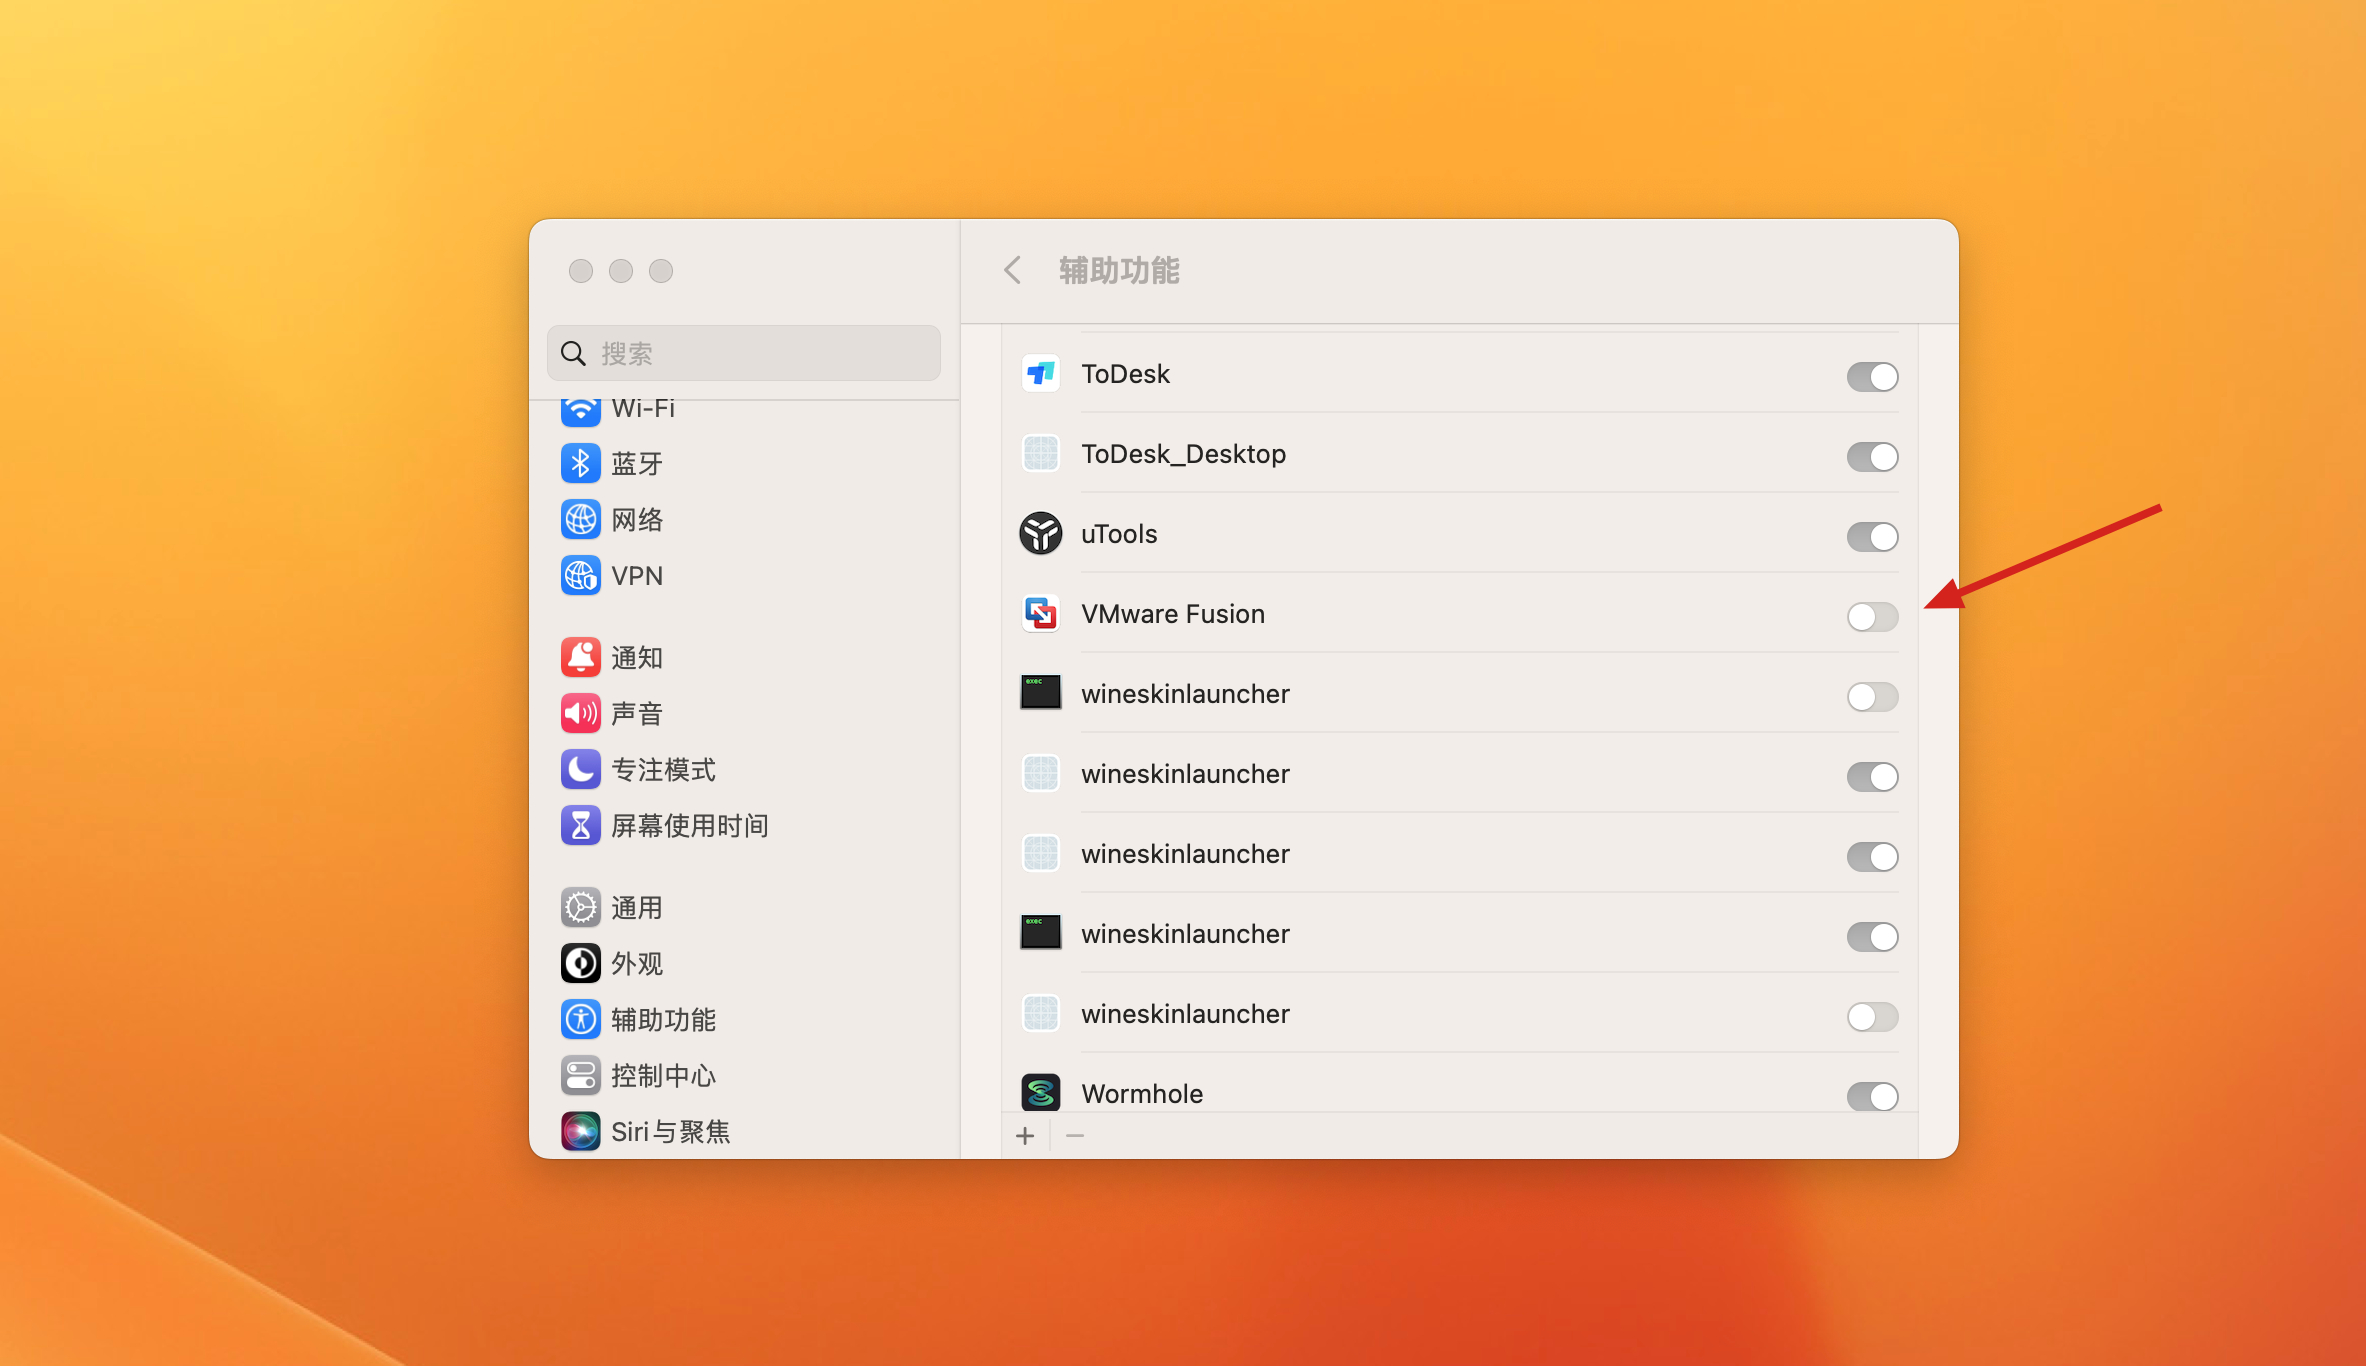Click the 声音 sound icon
2366x1366 pixels.
pyautogui.click(x=580, y=714)
